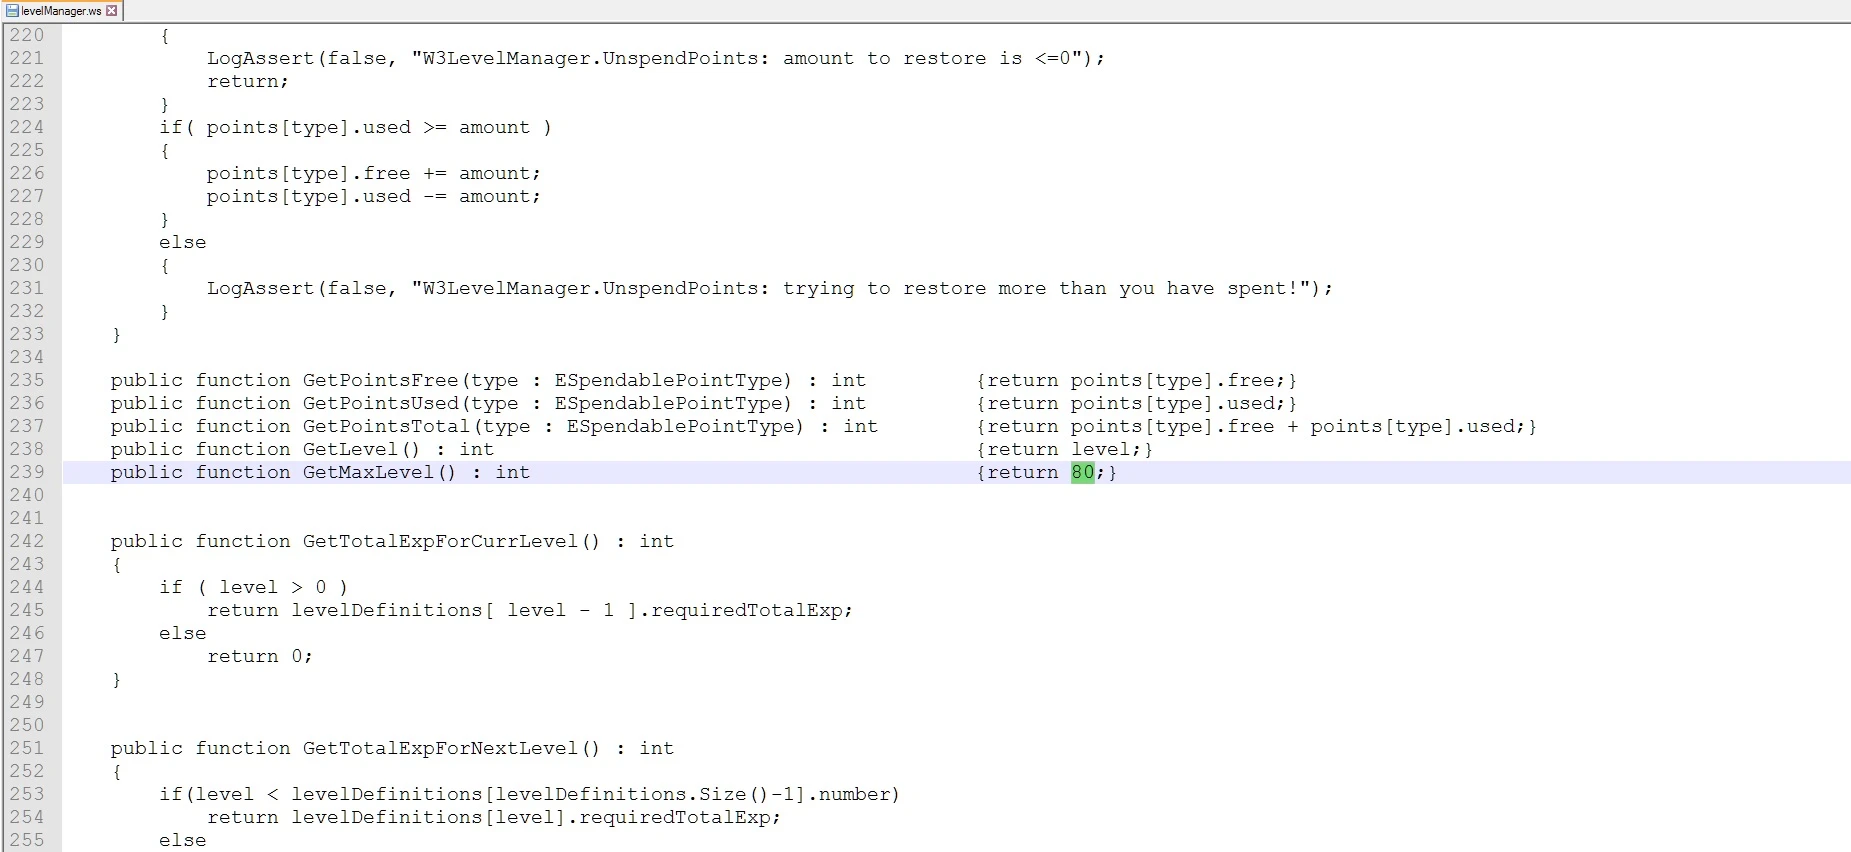This screenshot has width=1851, height=852.
Task: Click line number 239 in the margin
Action: point(27,472)
